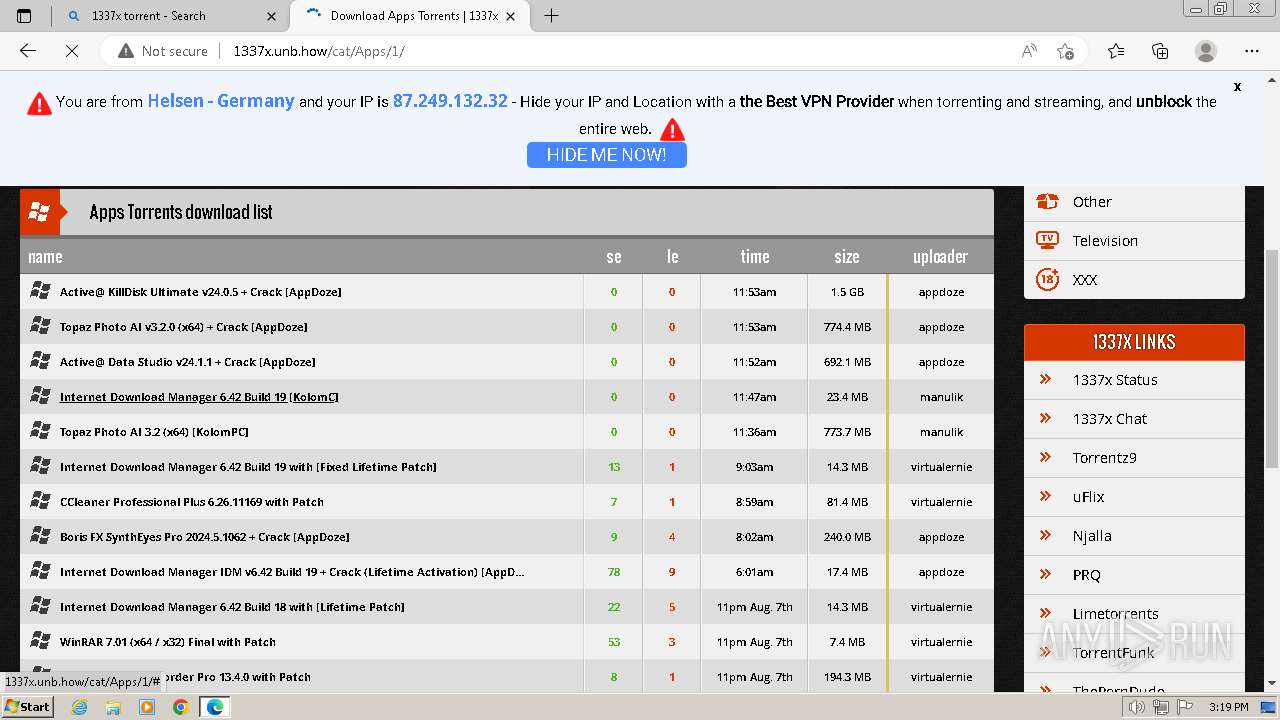
Task: Open browser Collections icon
Action: click(1160, 51)
